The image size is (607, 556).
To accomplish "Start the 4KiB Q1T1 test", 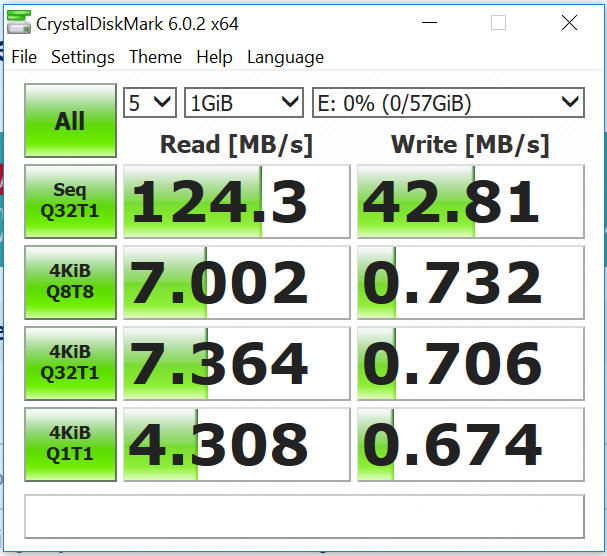I will (70, 444).
